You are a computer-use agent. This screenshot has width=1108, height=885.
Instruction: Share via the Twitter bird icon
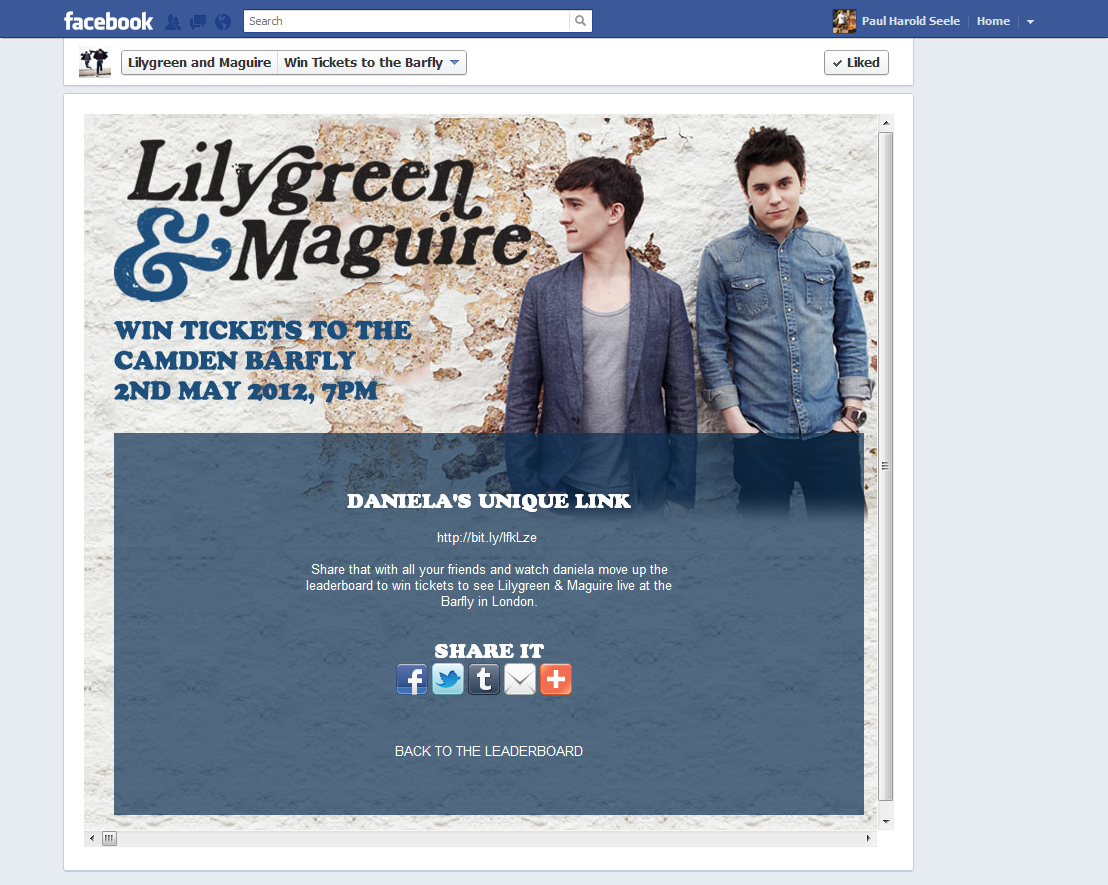coord(448,679)
